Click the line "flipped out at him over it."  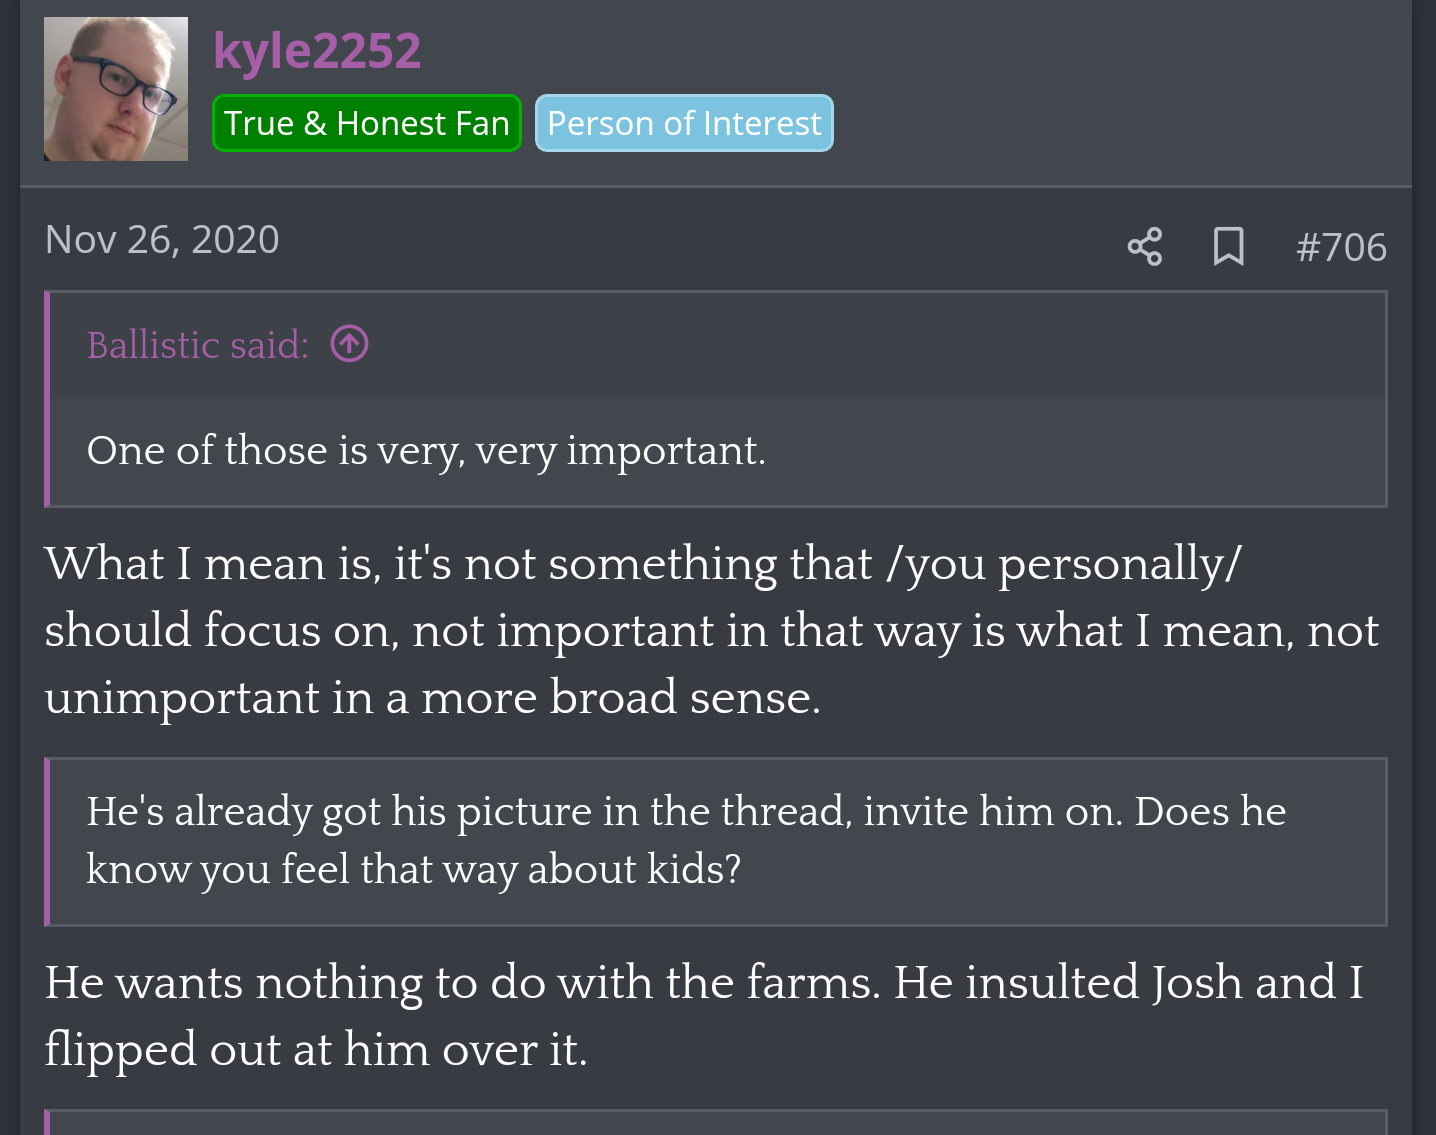pos(316,1049)
